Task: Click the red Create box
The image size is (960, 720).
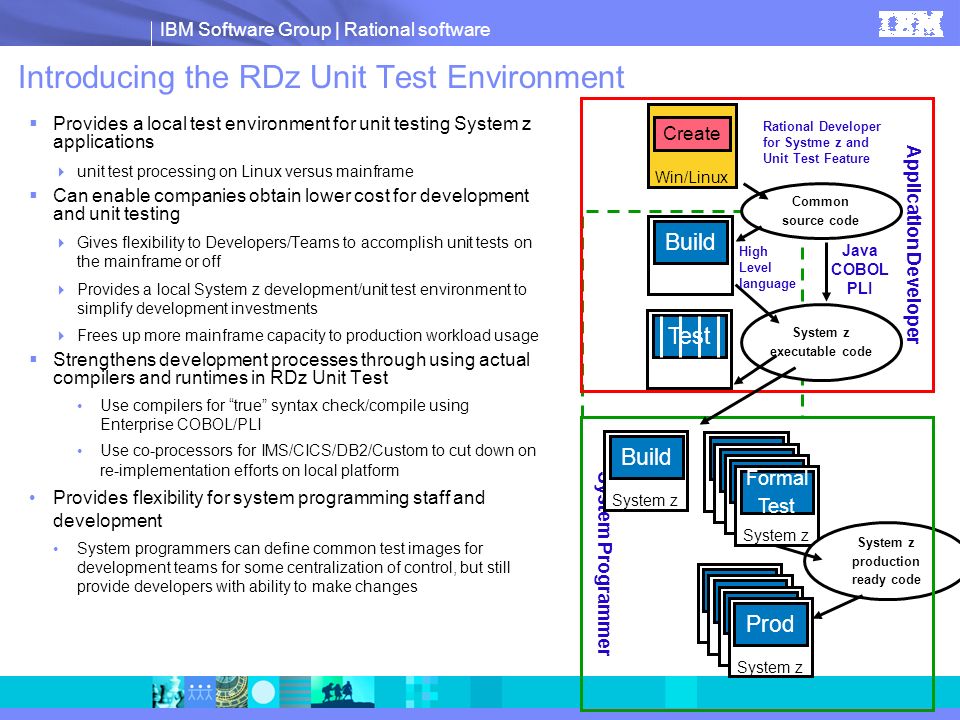Action: (x=692, y=133)
